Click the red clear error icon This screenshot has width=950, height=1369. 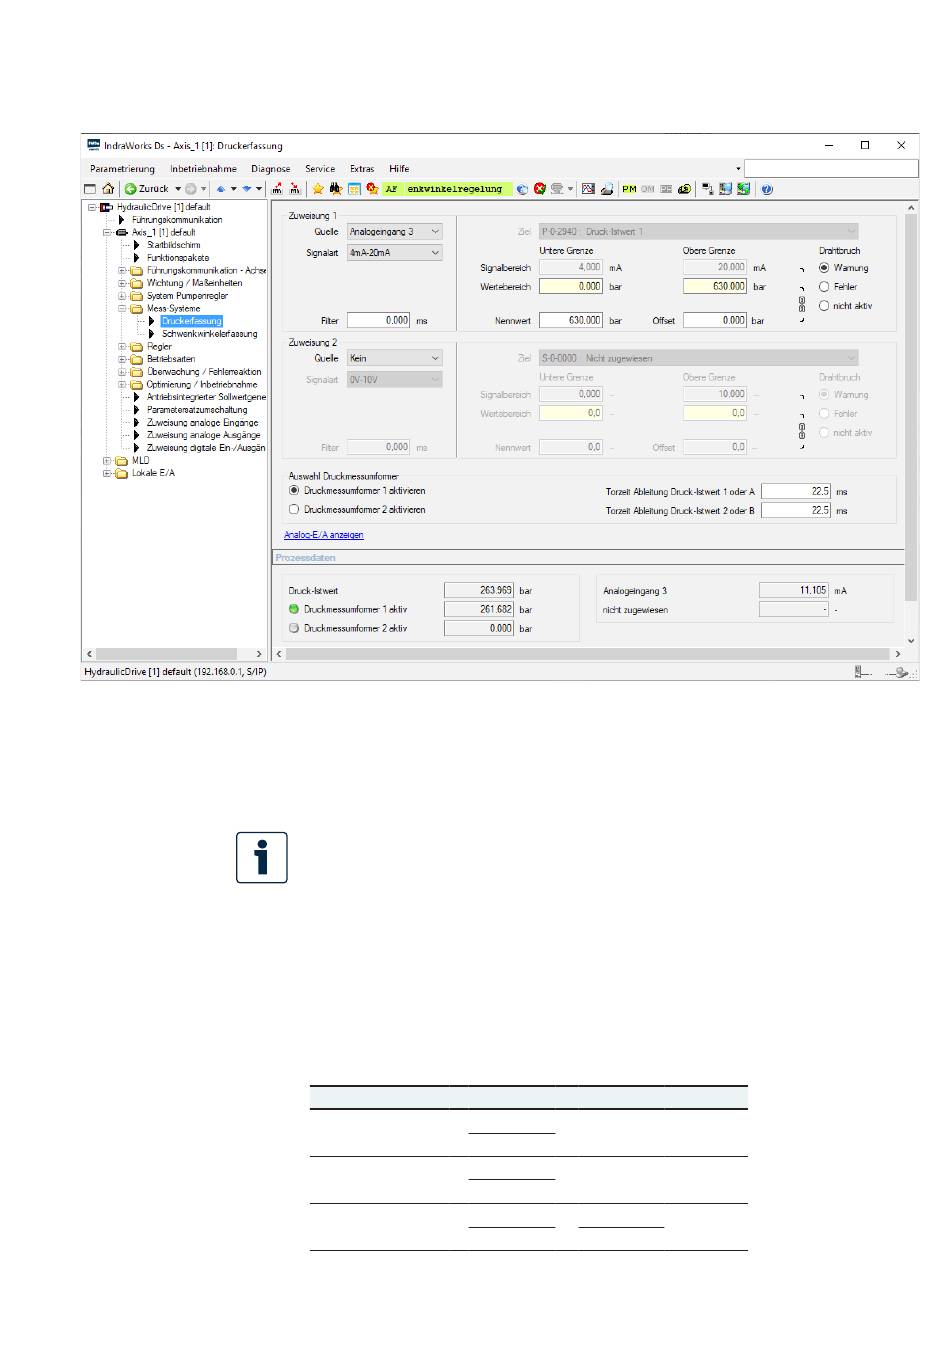540,189
